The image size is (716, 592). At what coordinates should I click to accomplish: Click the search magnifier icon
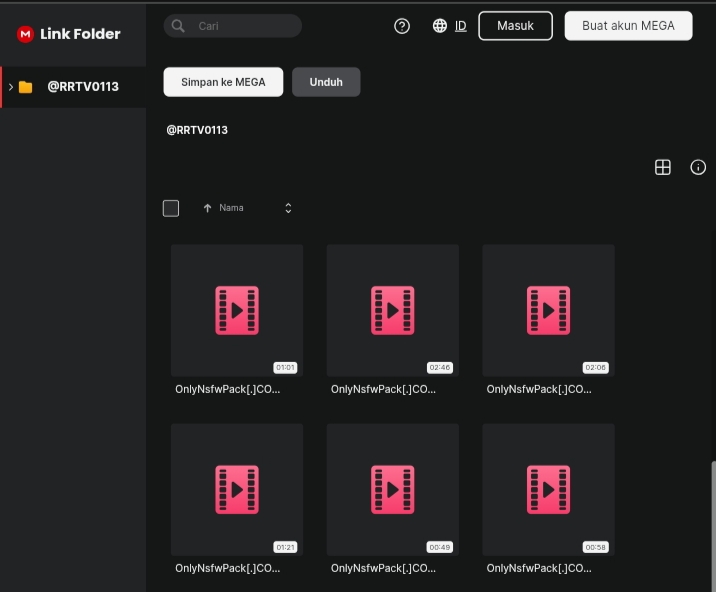pyautogui.click(x=178, y=26)
